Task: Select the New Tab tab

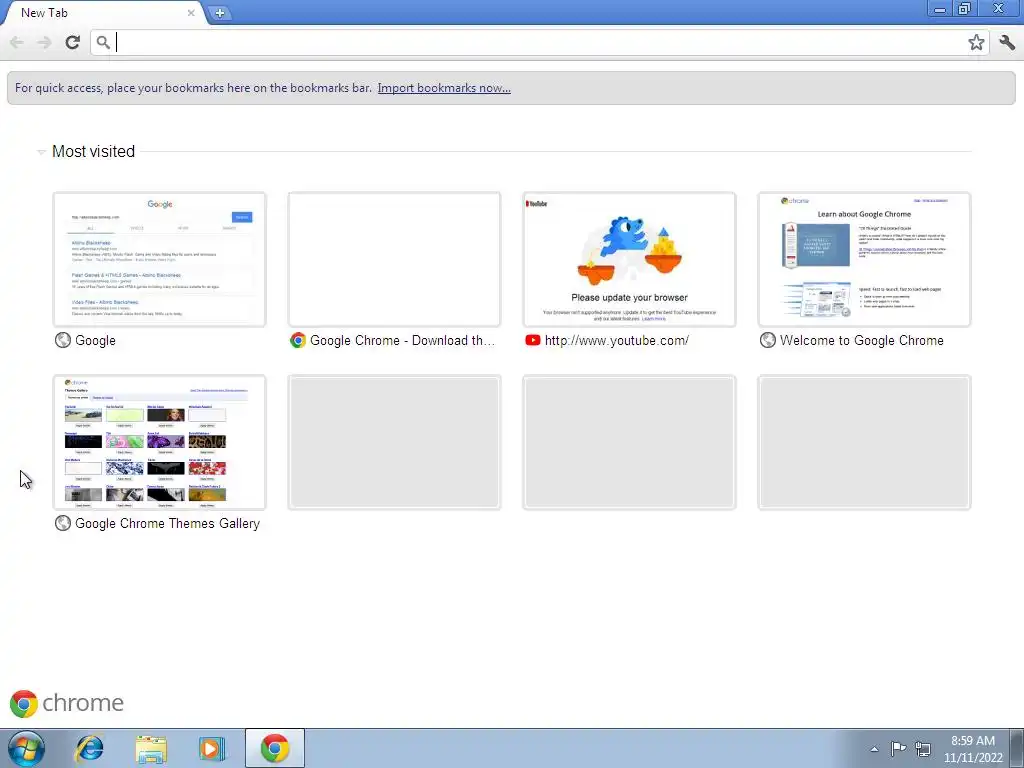Action: click(104, 13)
